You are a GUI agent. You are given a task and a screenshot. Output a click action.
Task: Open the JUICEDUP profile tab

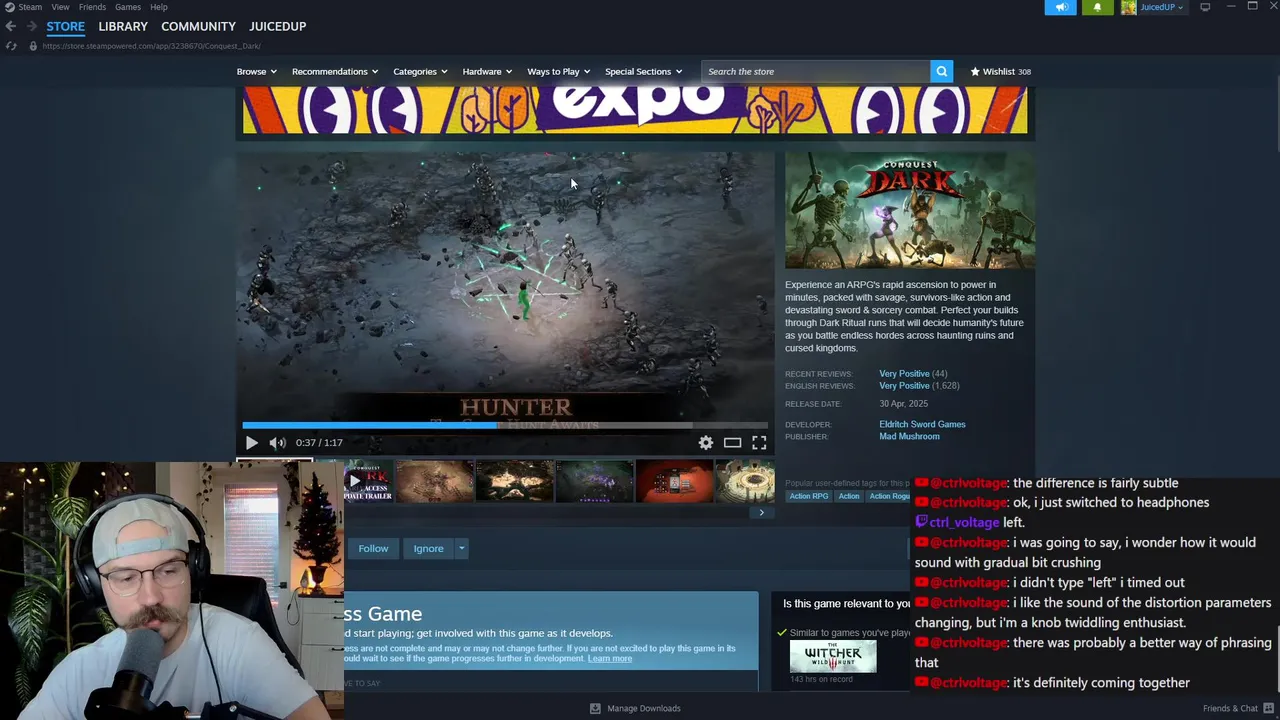point(277,26)
